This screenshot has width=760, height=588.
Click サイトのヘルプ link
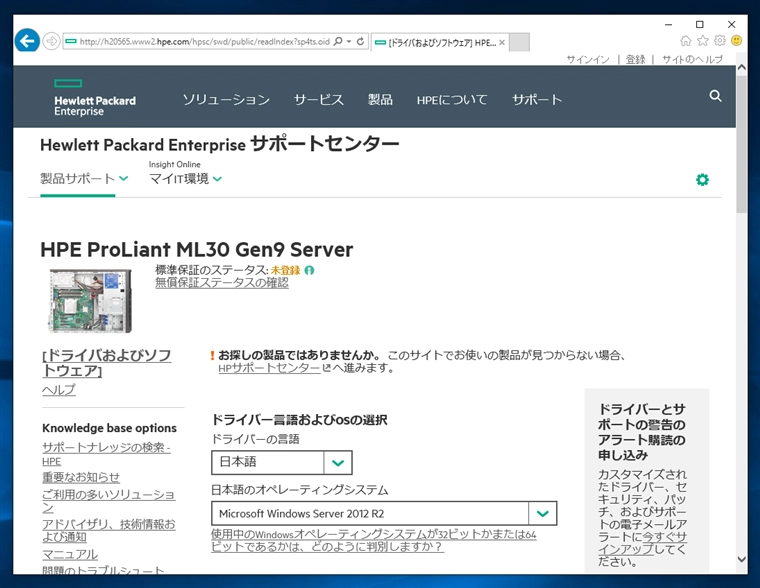693,60
